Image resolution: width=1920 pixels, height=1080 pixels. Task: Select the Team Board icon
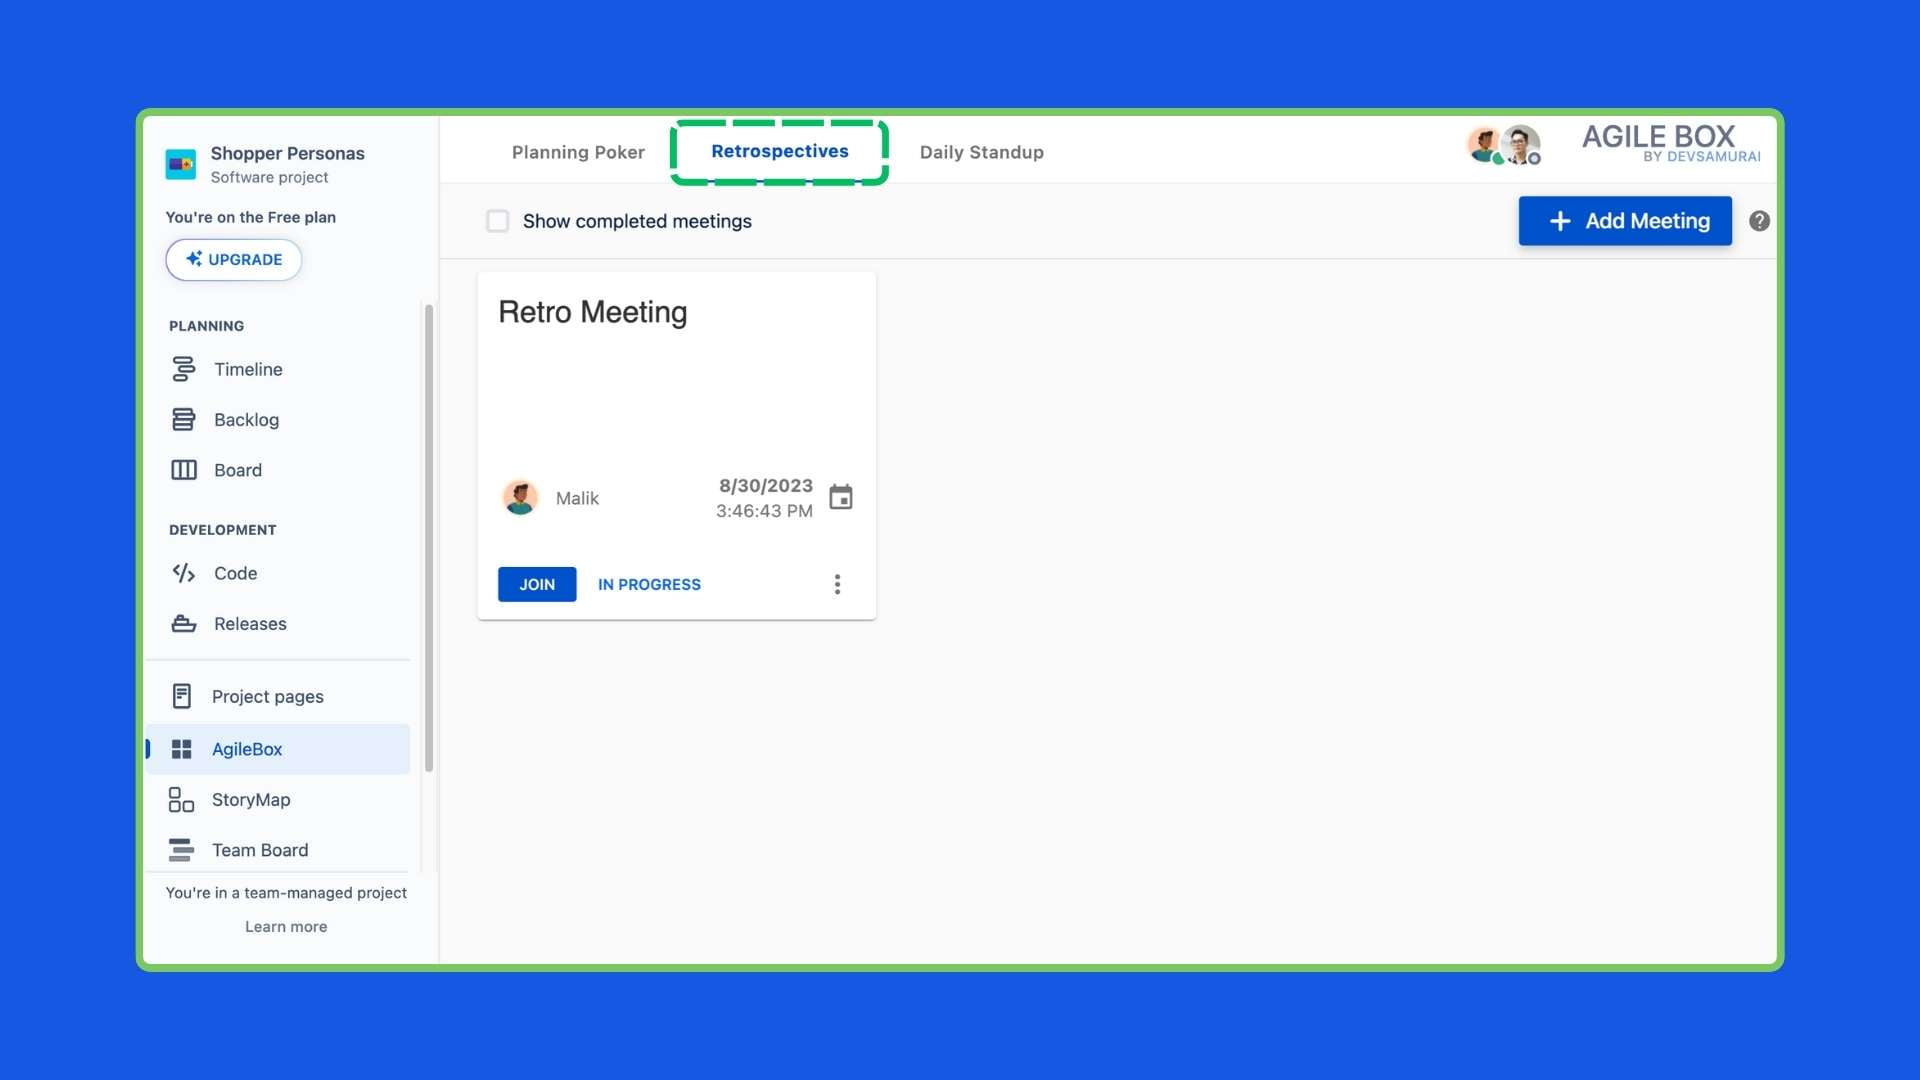coord(182,849)
